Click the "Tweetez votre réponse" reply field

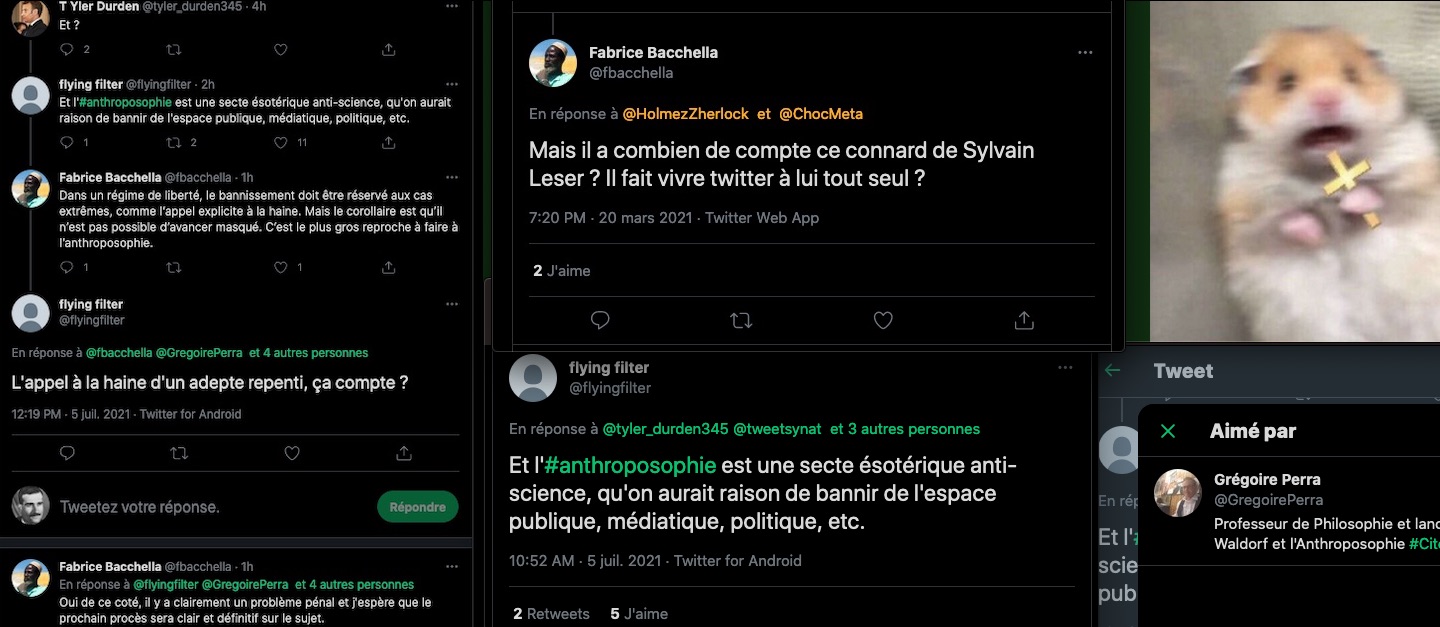tap(200, 507)
